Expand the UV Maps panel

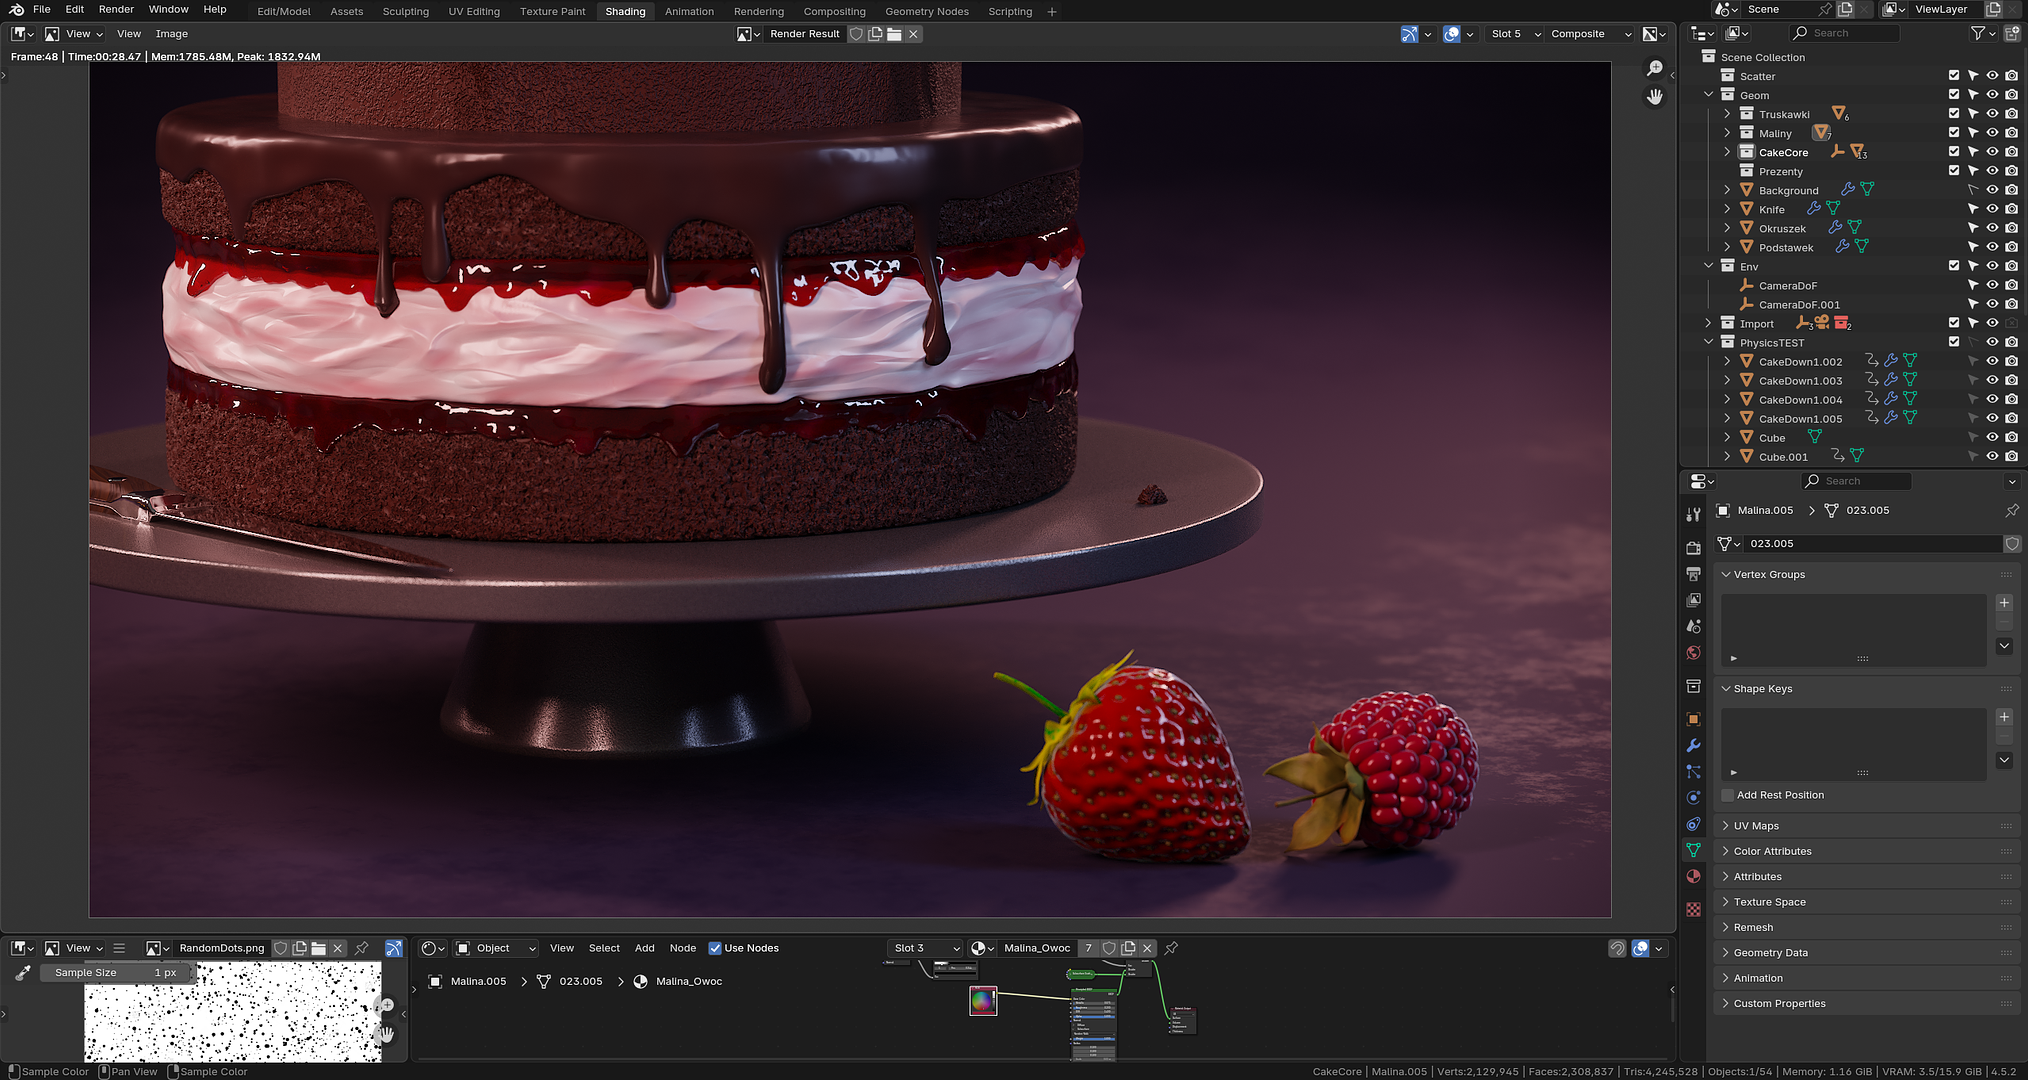click(x=1756, y=826)
